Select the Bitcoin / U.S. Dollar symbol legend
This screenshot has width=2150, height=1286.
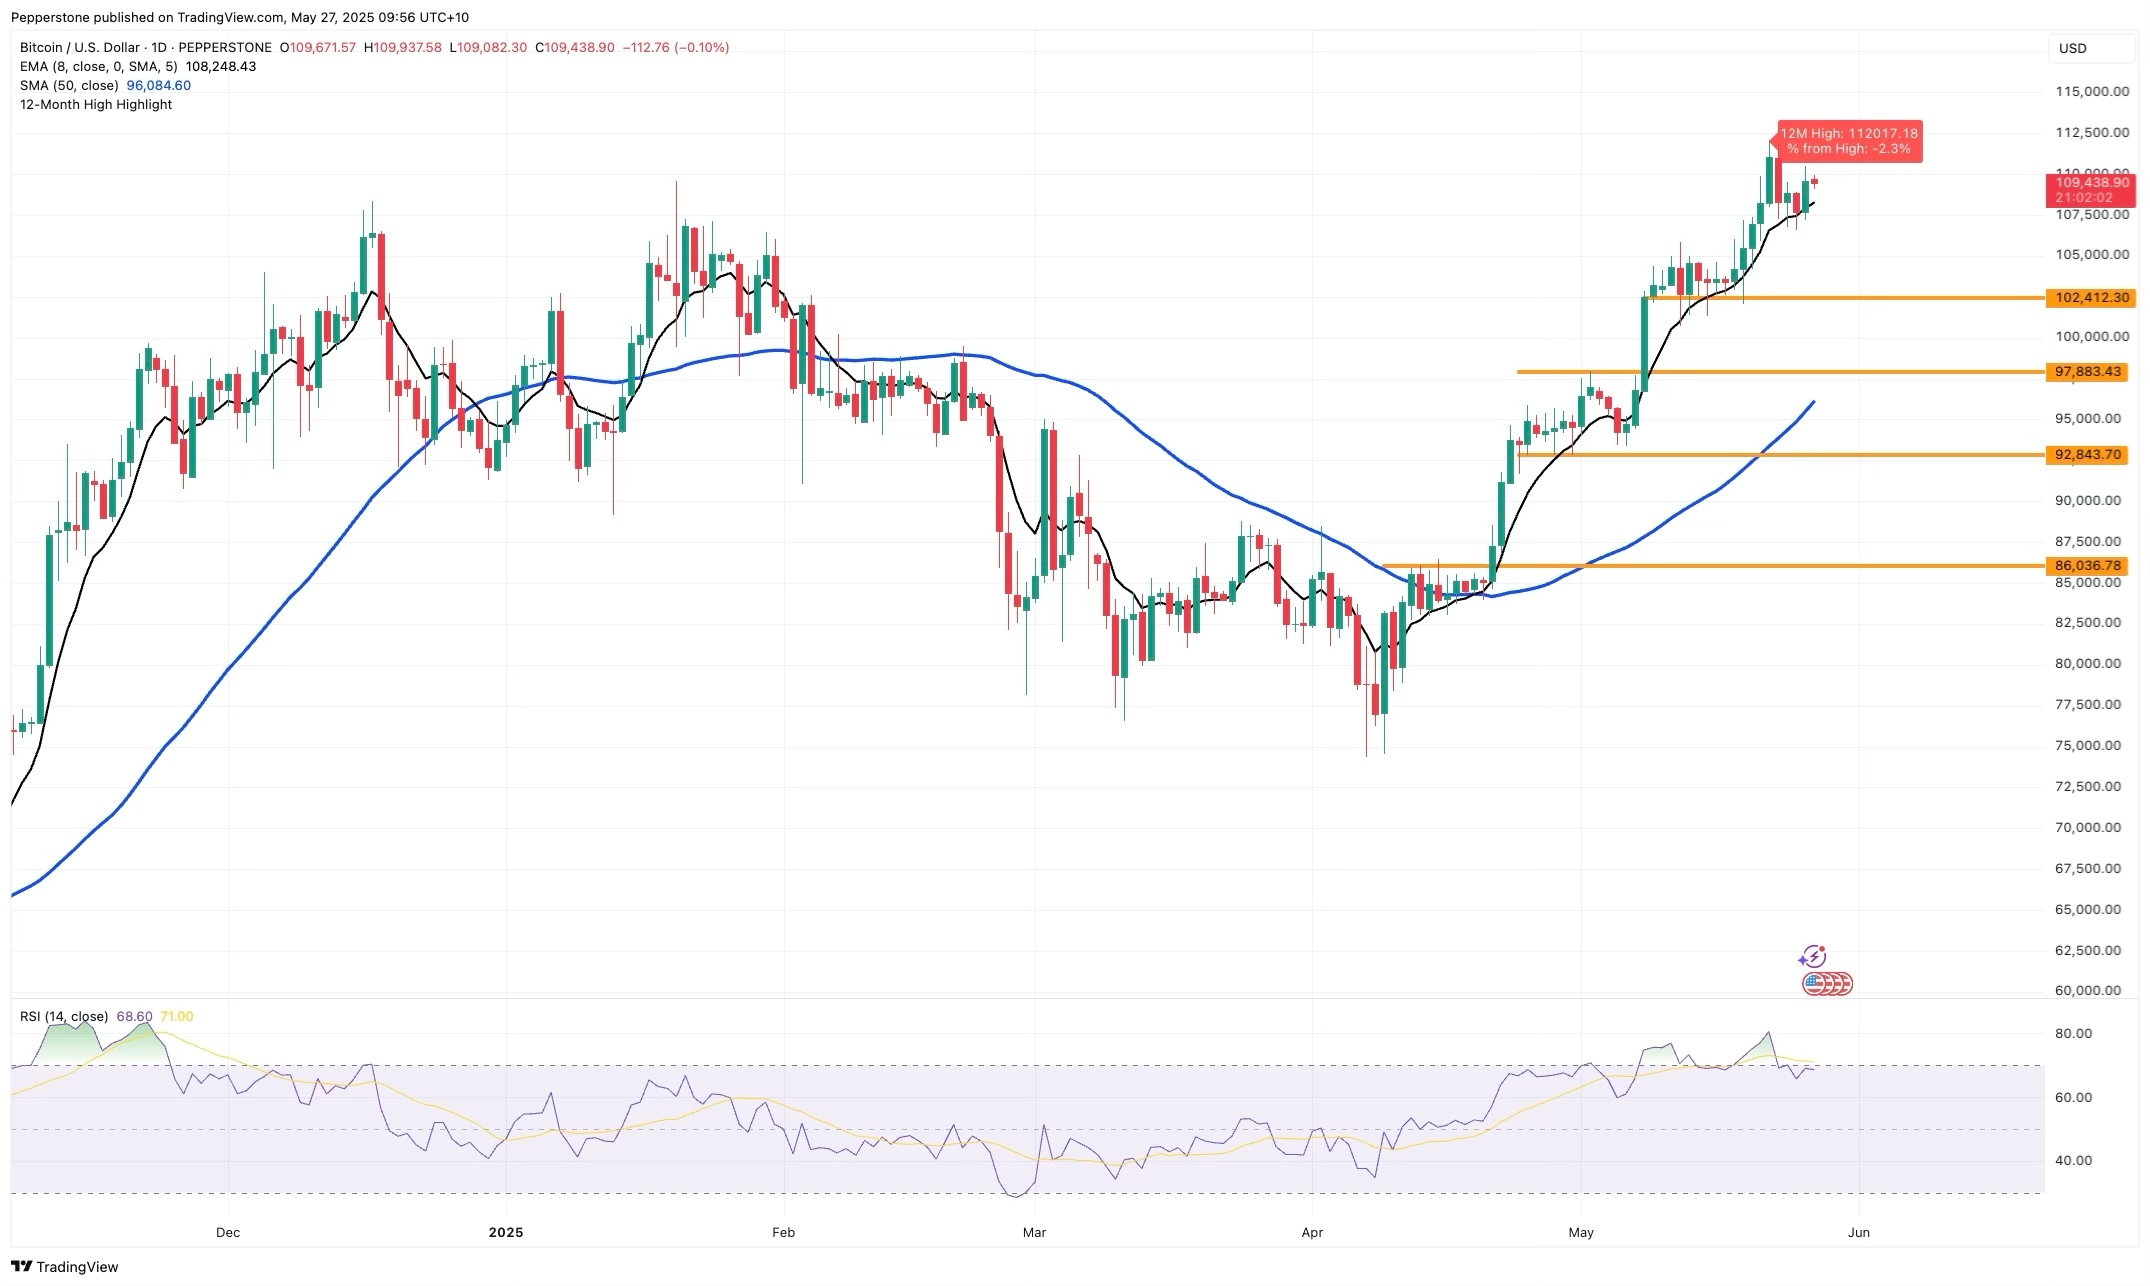146,47
